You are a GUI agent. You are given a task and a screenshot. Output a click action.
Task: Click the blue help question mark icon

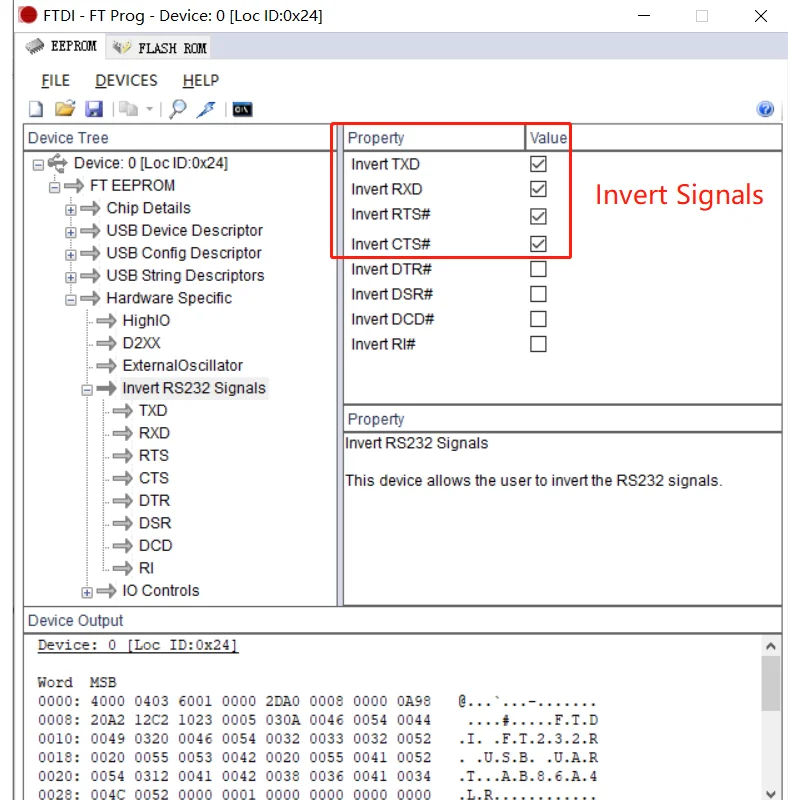tap(765, 109)
